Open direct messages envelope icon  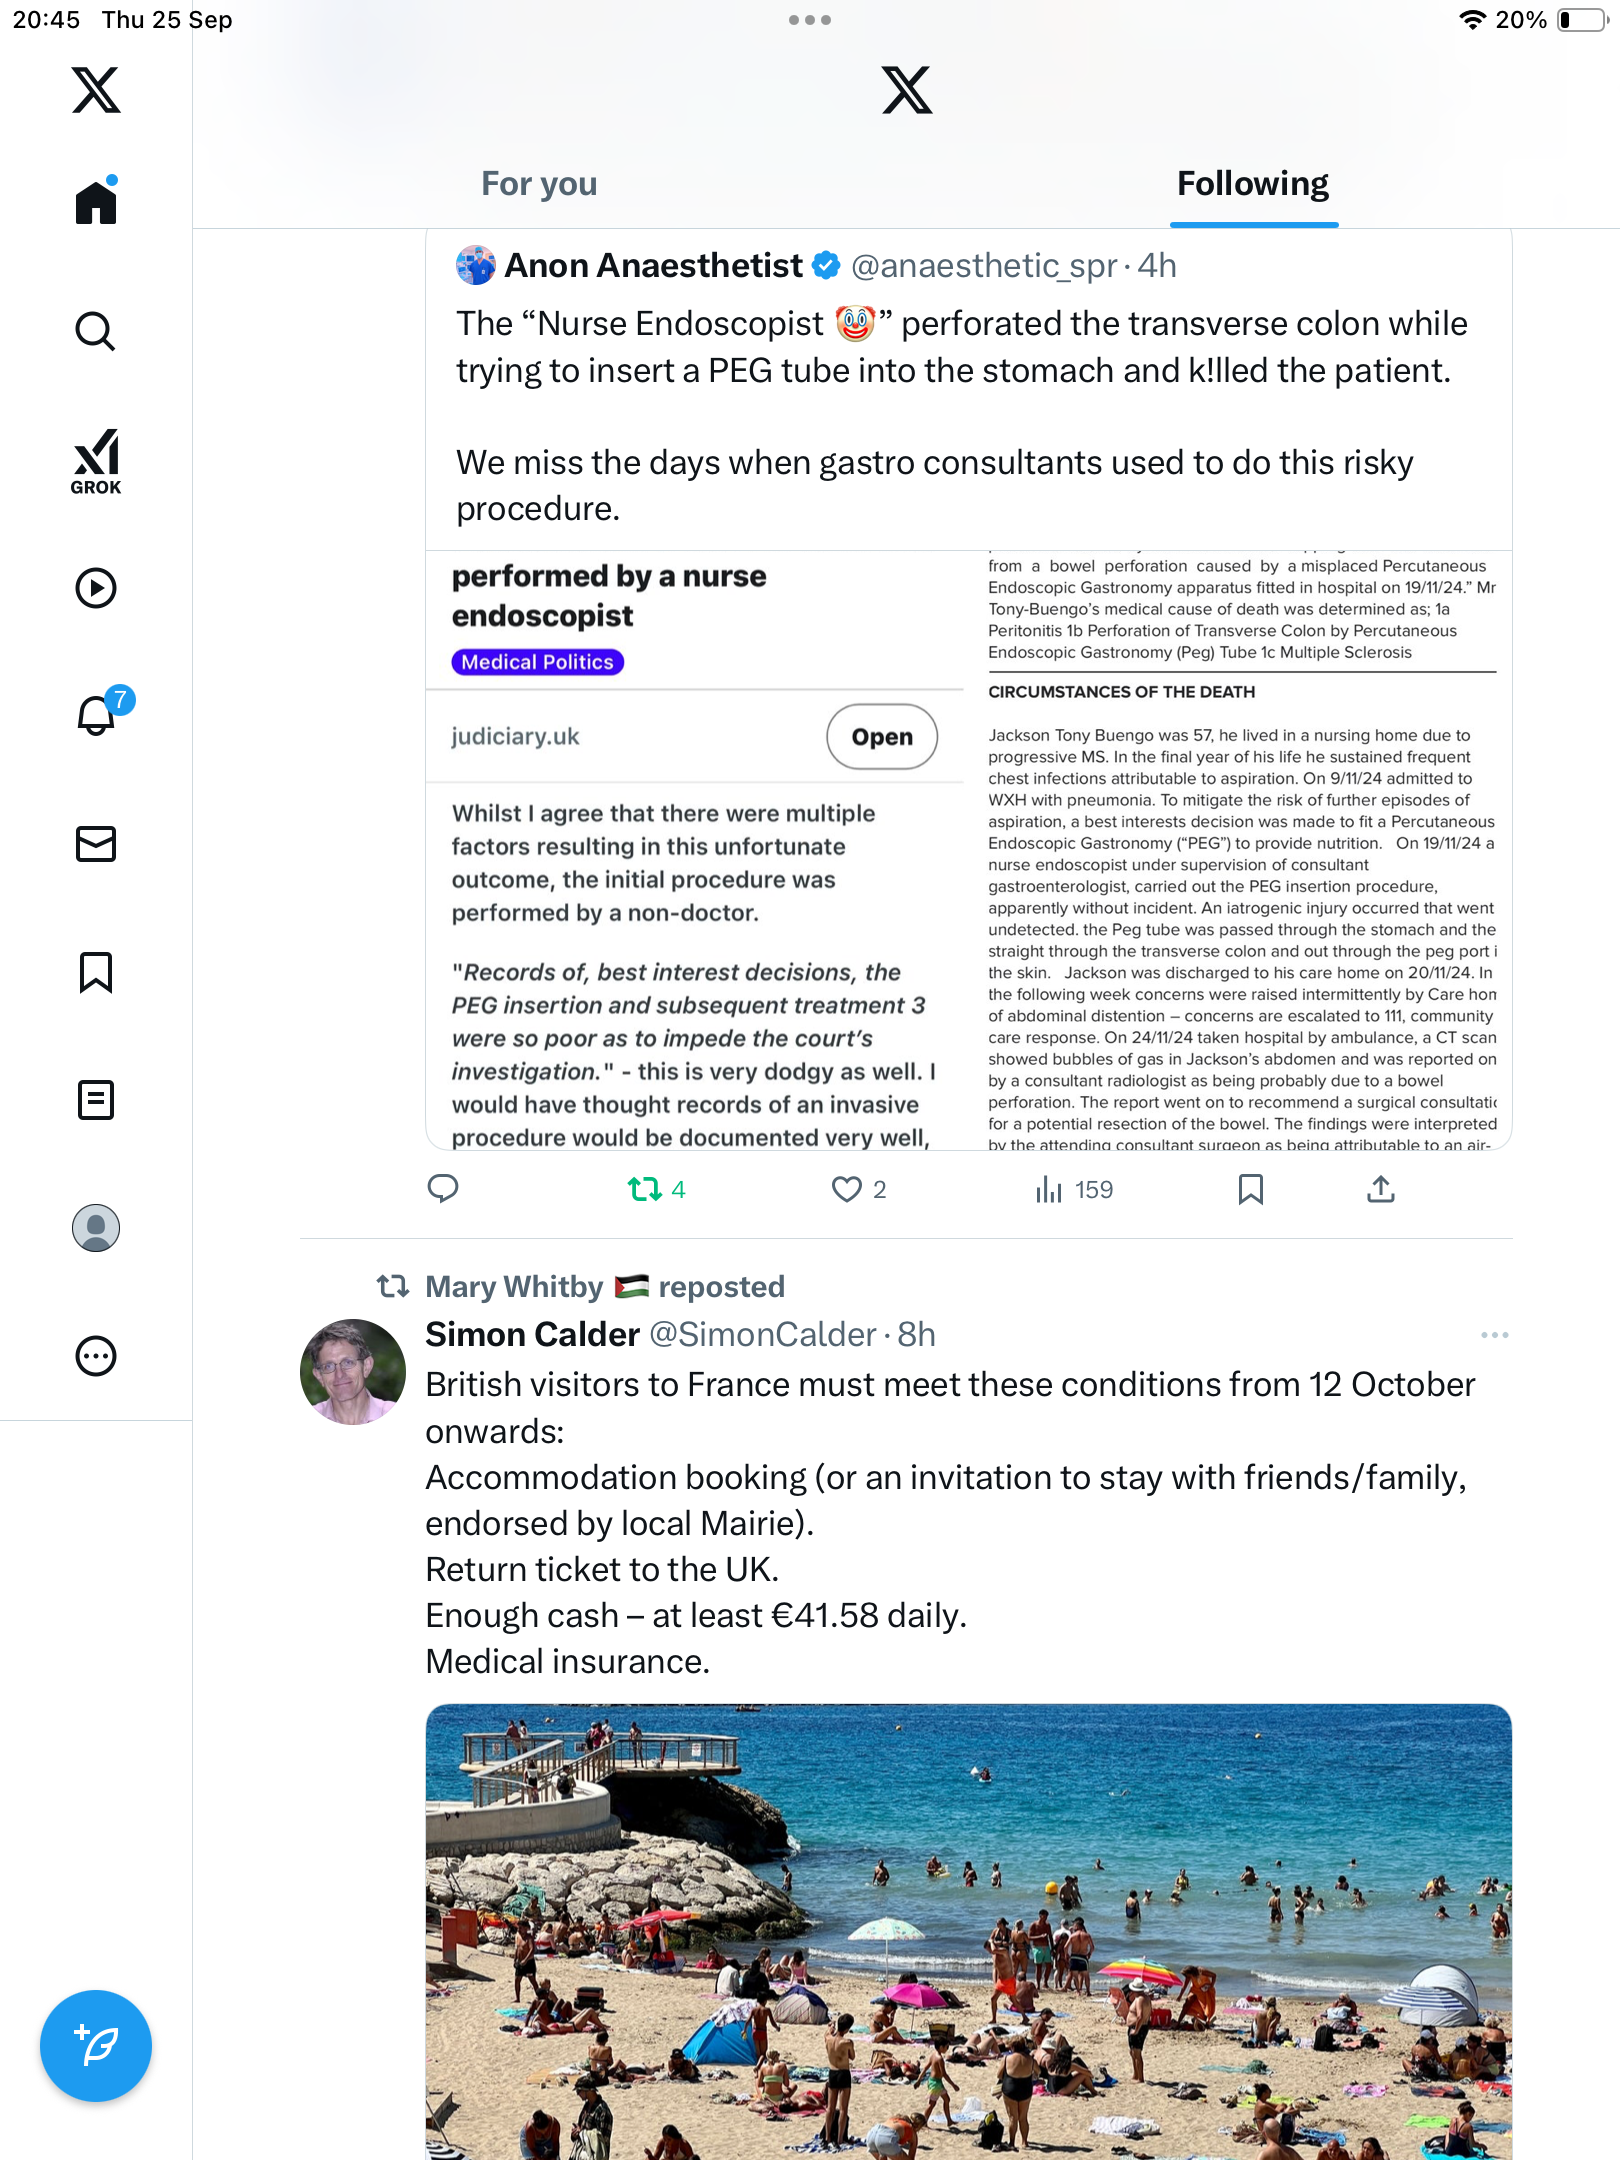(96, 844)
